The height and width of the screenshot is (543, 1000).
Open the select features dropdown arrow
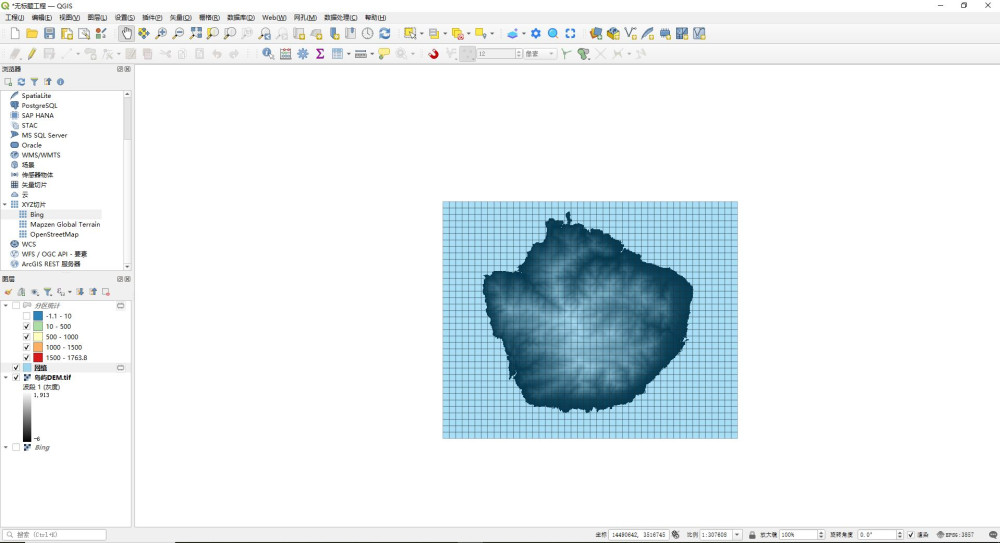point(422,34)
